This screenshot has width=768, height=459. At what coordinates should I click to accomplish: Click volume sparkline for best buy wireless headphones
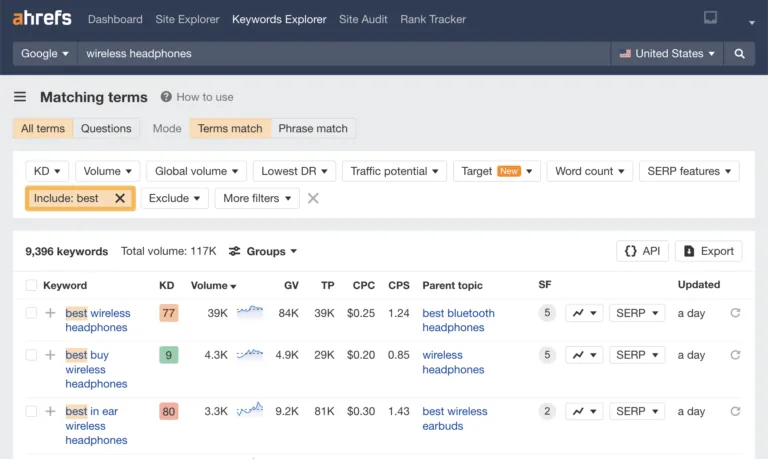pos(250,354)
